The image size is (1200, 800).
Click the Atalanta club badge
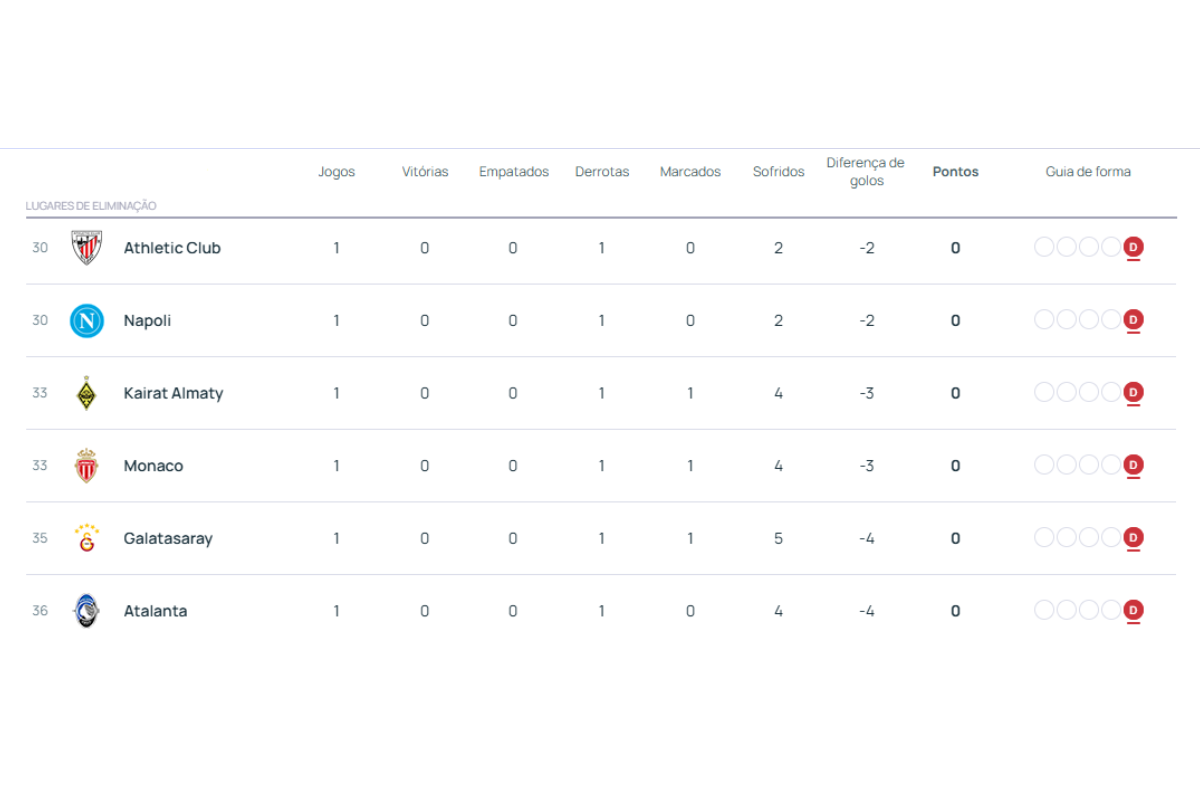87,611
